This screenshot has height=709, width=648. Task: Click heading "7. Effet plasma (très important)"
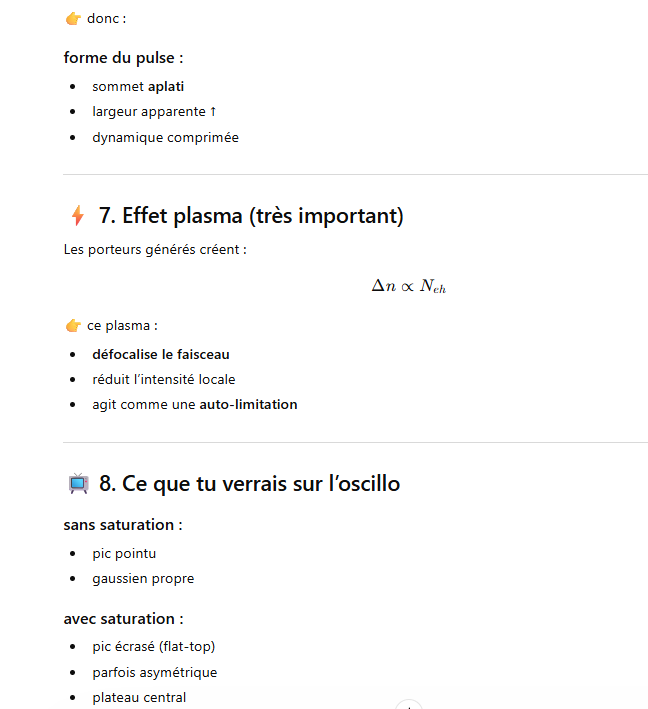(x=251, y=216)
